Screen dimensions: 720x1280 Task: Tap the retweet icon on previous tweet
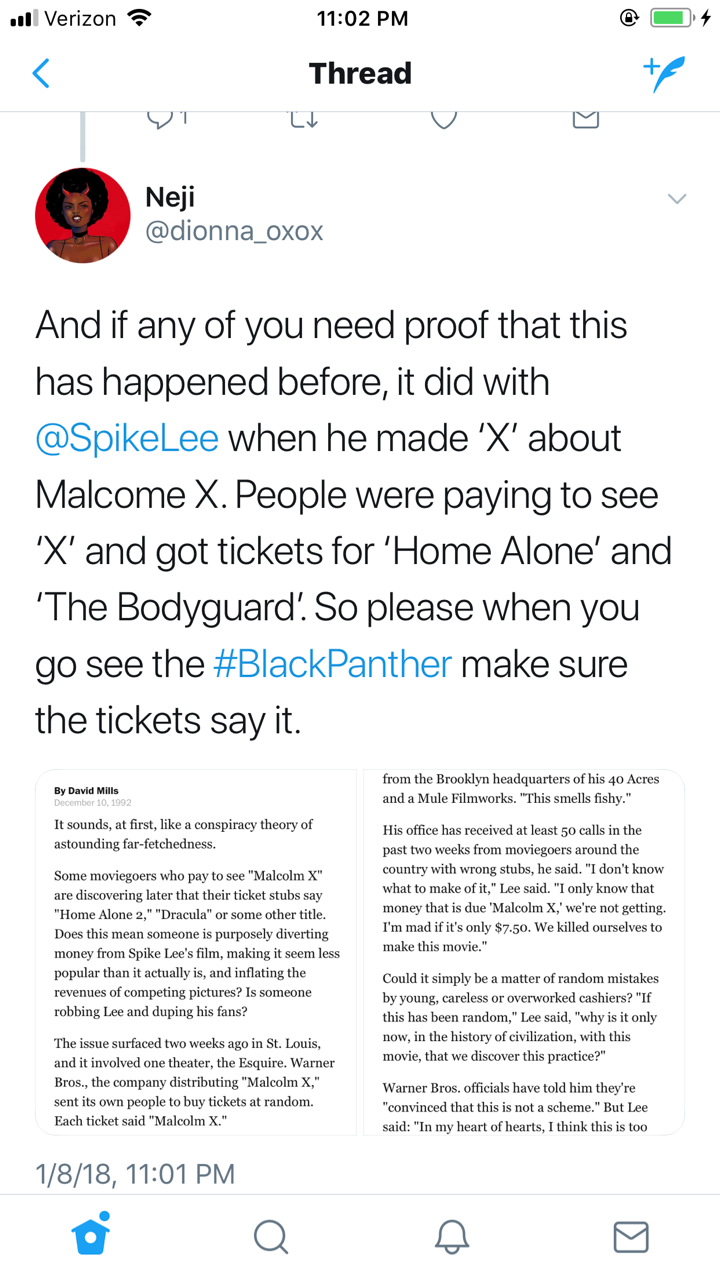pos(304,120)
